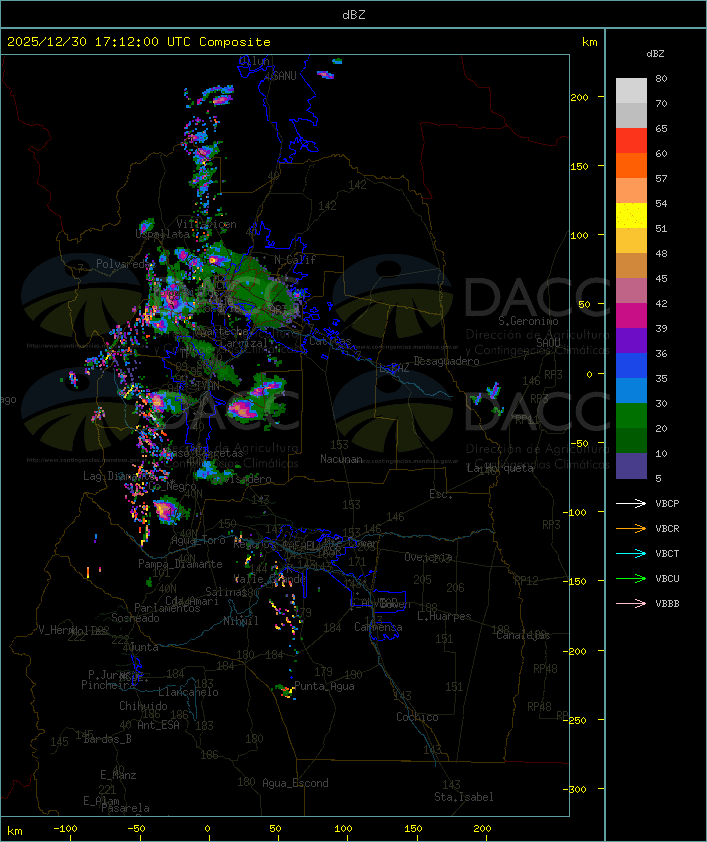707x842 pixels.
Task: Click the isolated echo cluster east of Desaguadero
Action: 488,398
